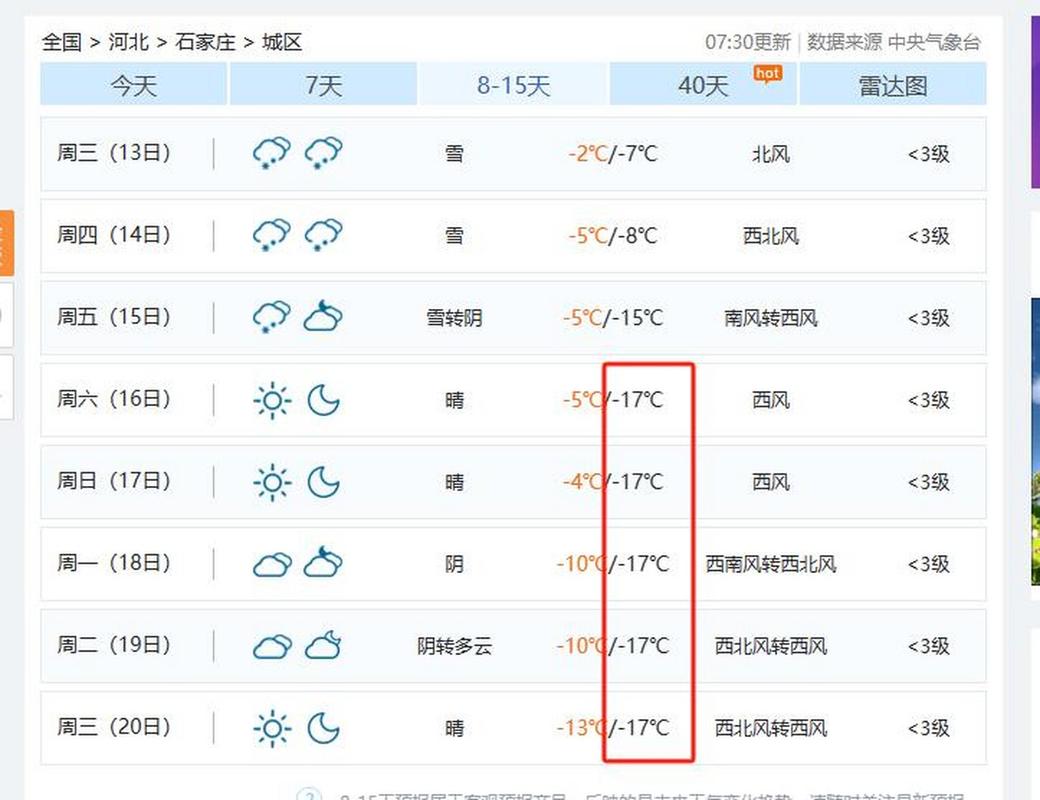The image size is (1040, 800).
Task: Click the daytime snow icon for 周五 (15日)
Action: 272,317
